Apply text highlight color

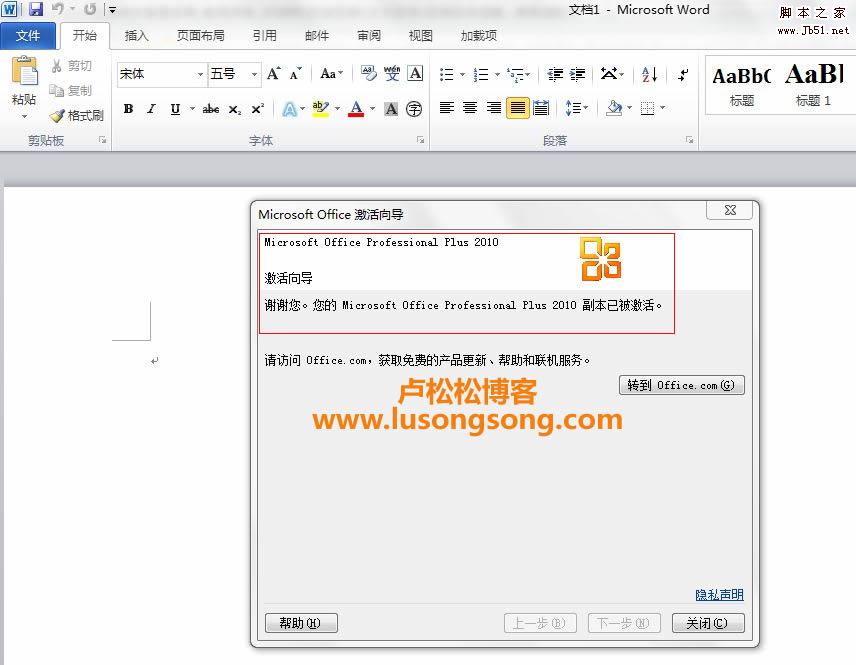tap(318, 108)
